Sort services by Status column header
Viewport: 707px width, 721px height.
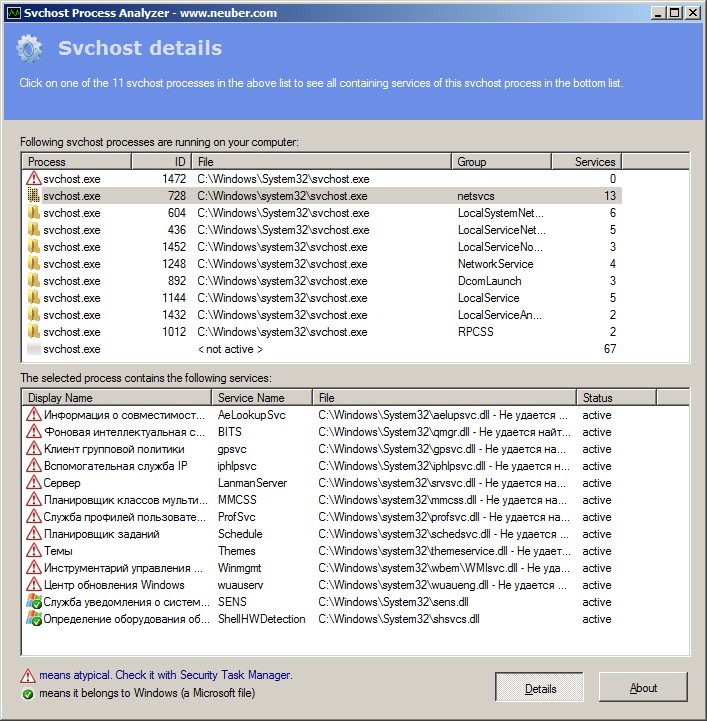point(616,398)
